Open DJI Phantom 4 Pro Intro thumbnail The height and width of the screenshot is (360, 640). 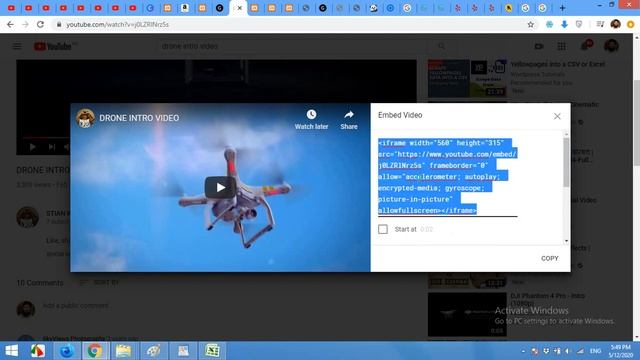tap(467, 314)
